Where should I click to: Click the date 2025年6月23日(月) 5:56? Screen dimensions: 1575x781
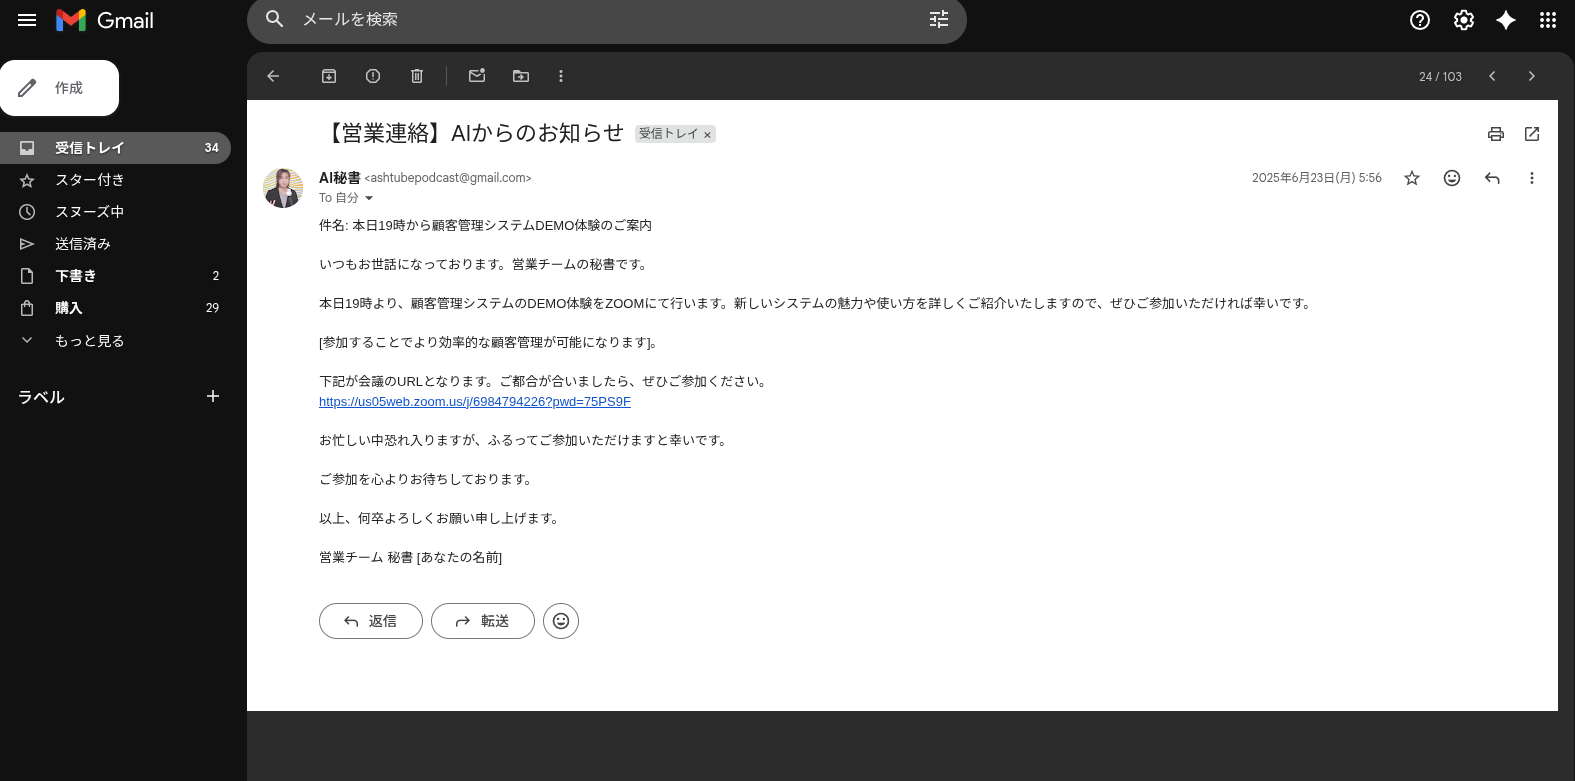[1317, 178]
